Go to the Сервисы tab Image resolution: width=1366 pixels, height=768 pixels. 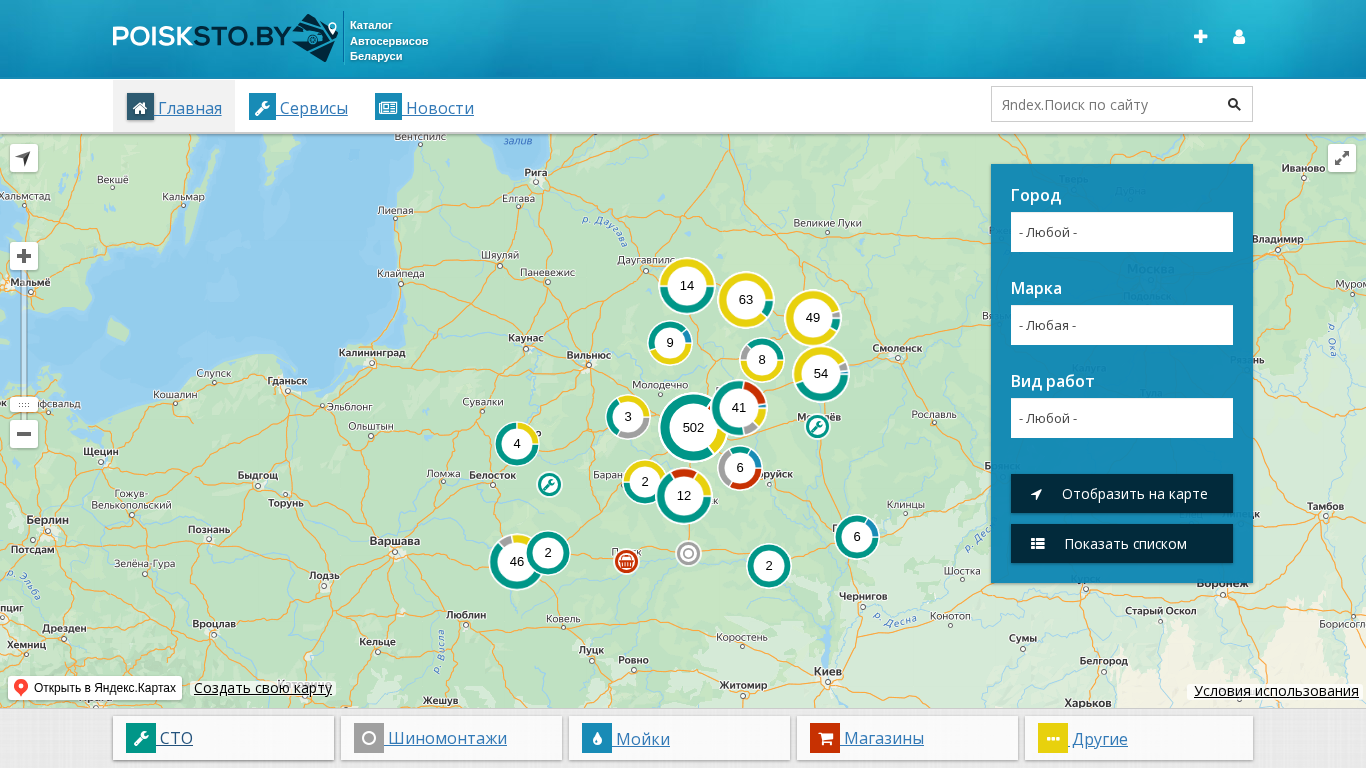(299, 107)
